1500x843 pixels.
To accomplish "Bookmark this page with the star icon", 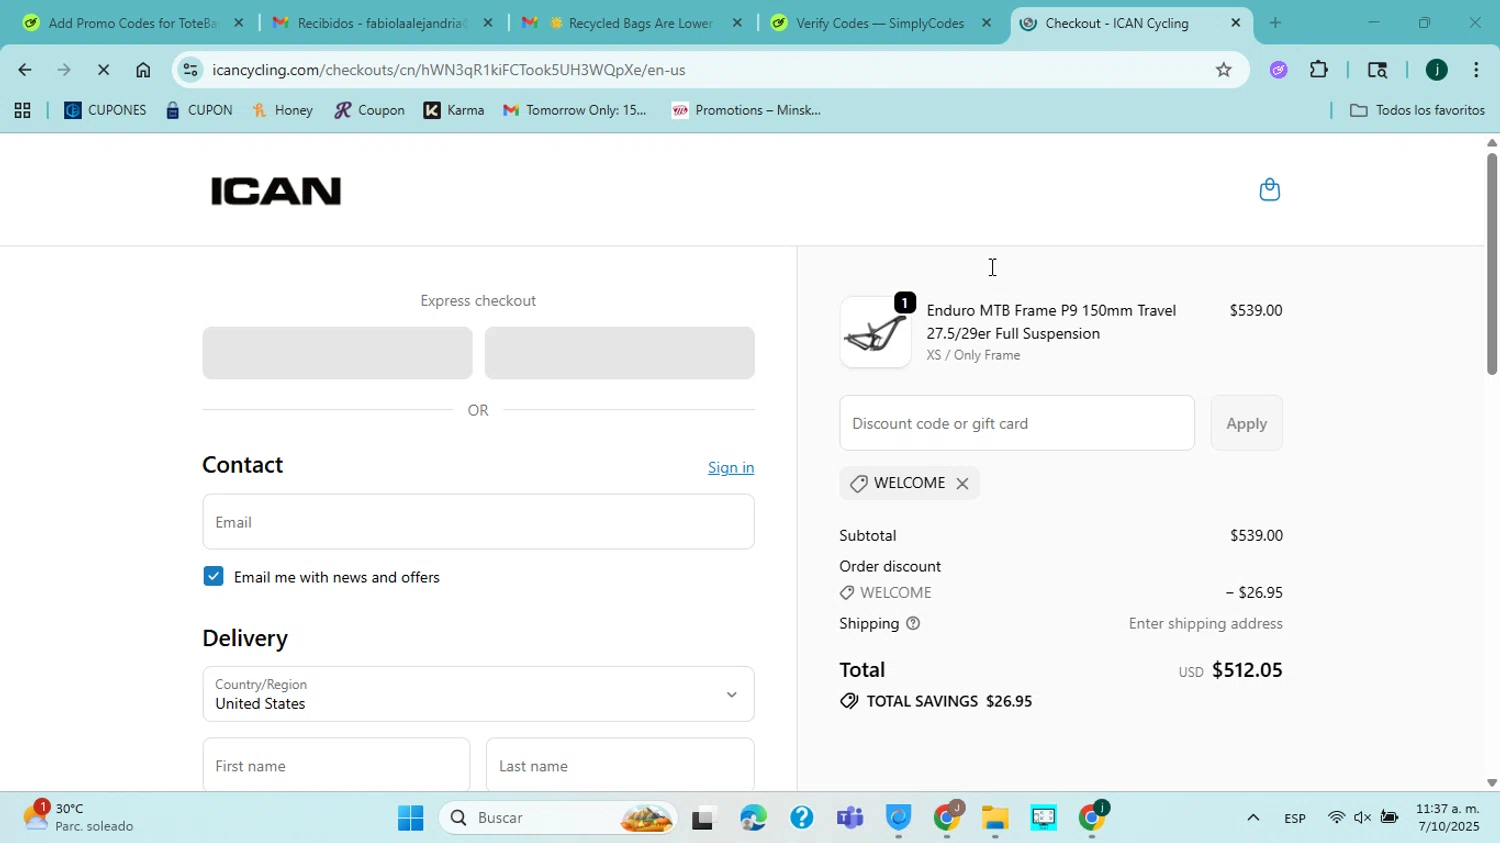I will (1223, 70).
